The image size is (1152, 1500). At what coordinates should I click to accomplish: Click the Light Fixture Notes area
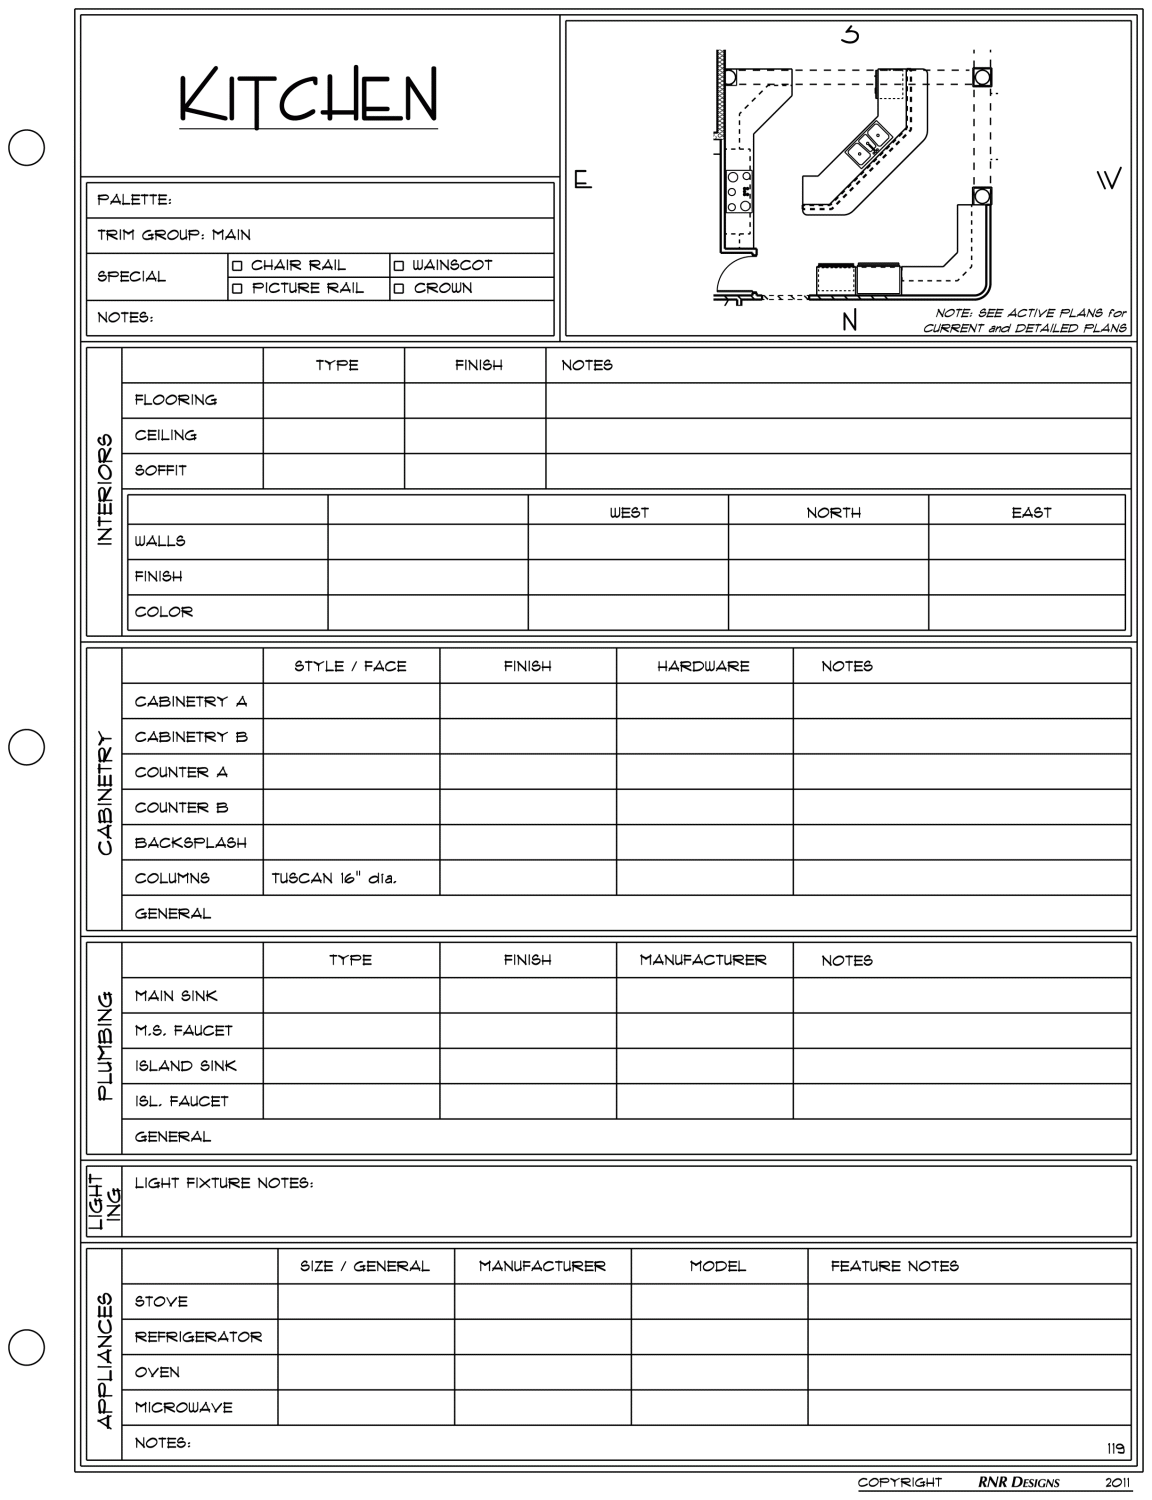(x=626, y=1200)
